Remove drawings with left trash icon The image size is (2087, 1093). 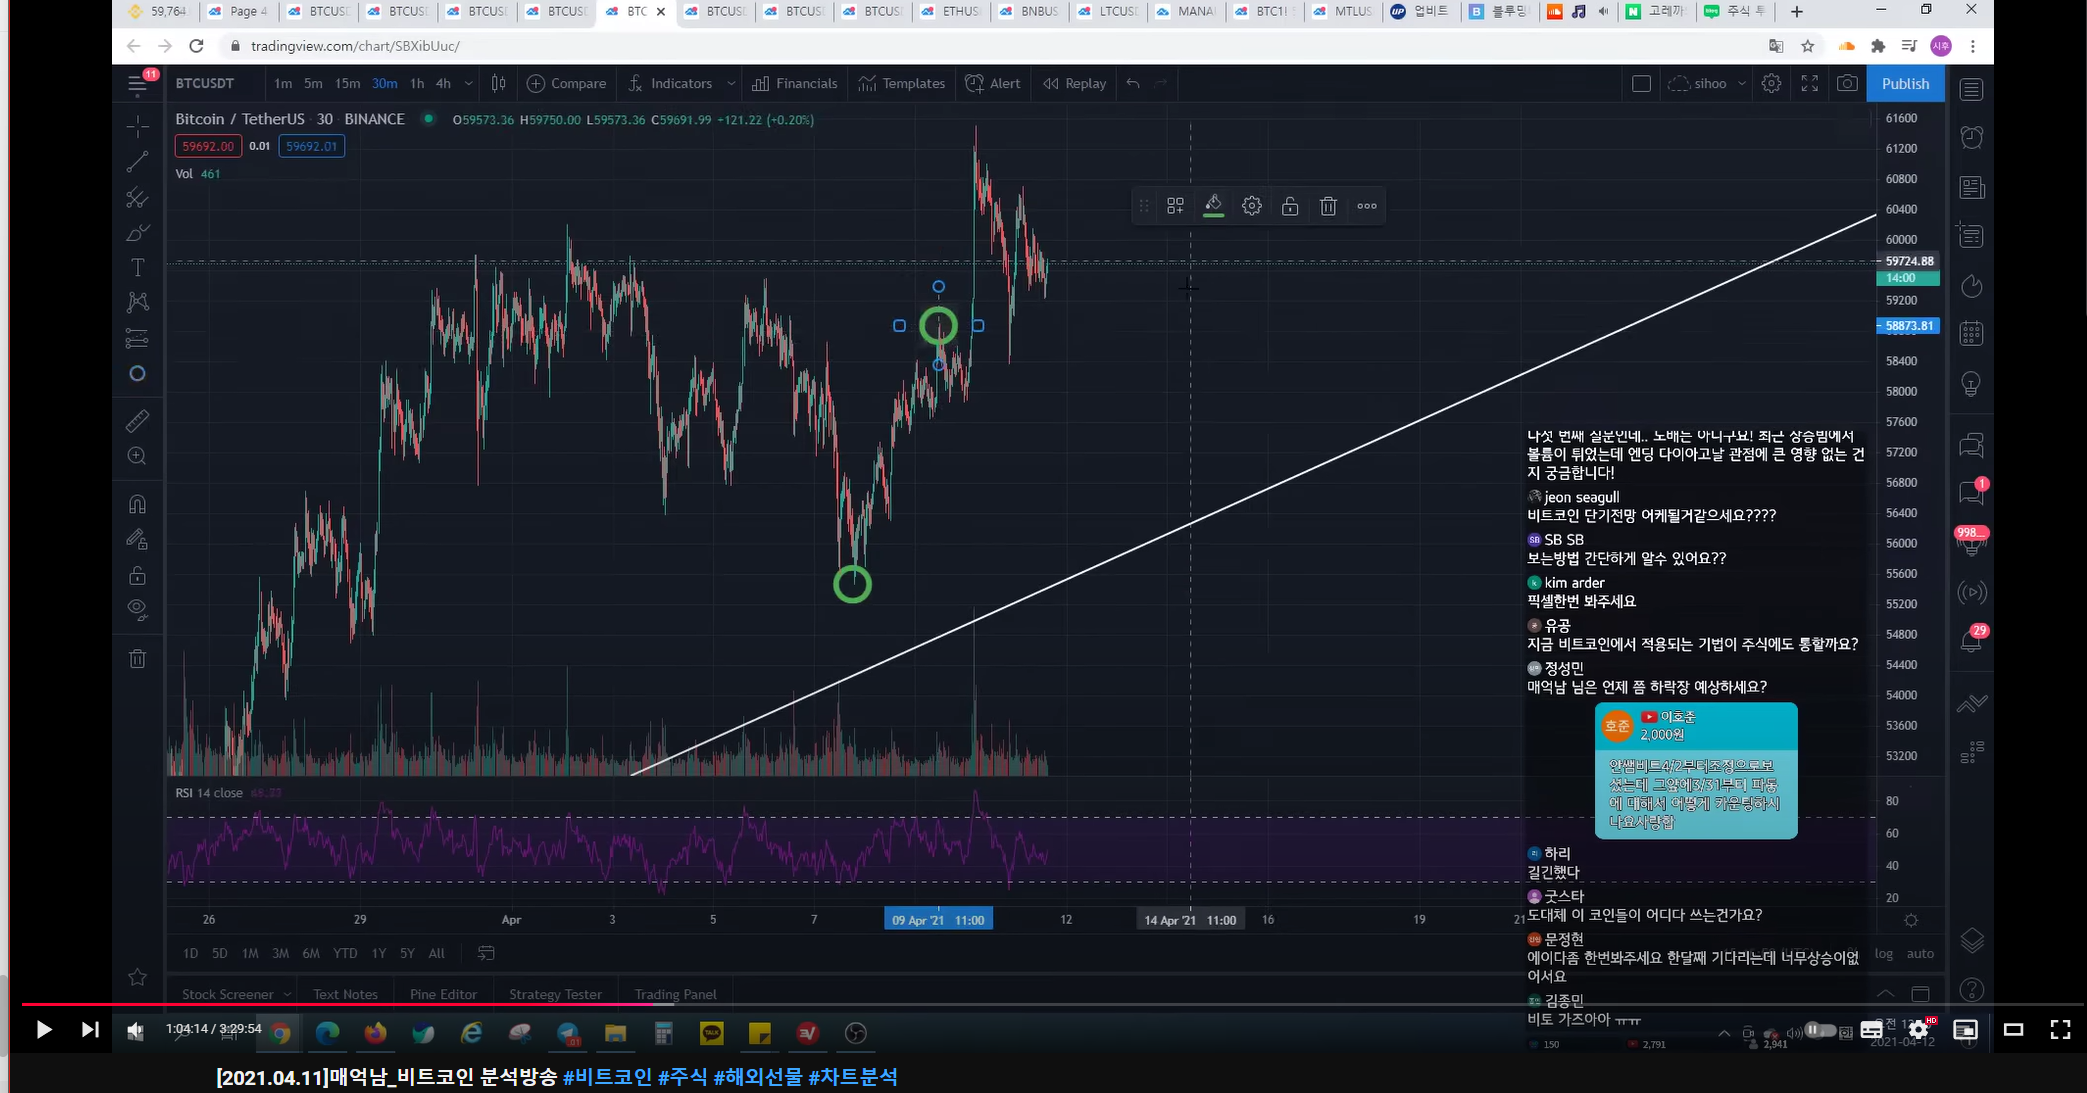pos(137,658)
